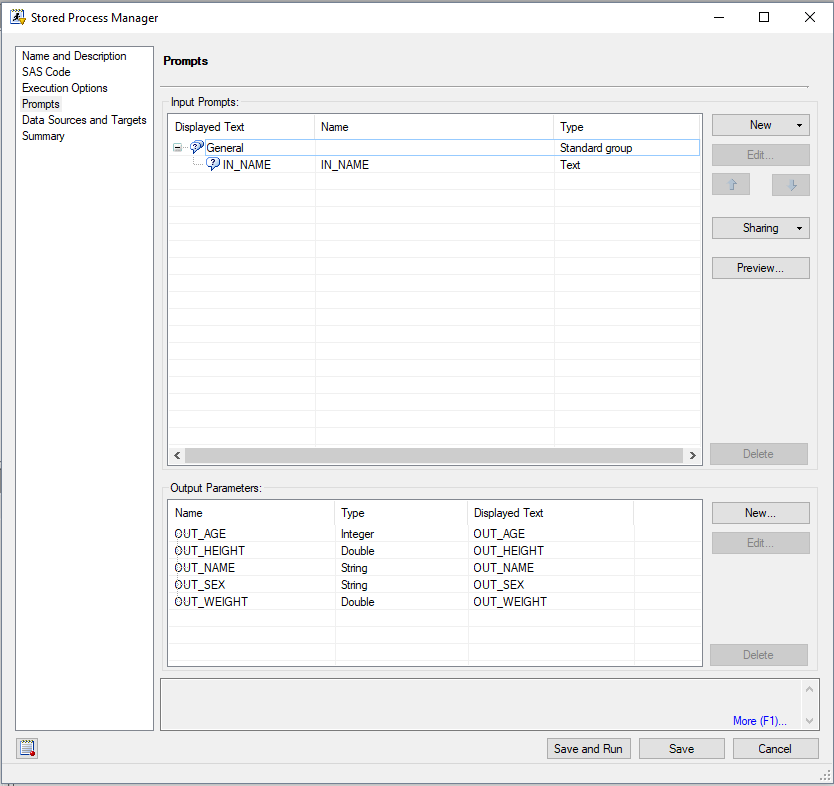Switch to the SAS Code page
Image resolution: width=834 pixels, height=786 pixels.
(45, 71)
